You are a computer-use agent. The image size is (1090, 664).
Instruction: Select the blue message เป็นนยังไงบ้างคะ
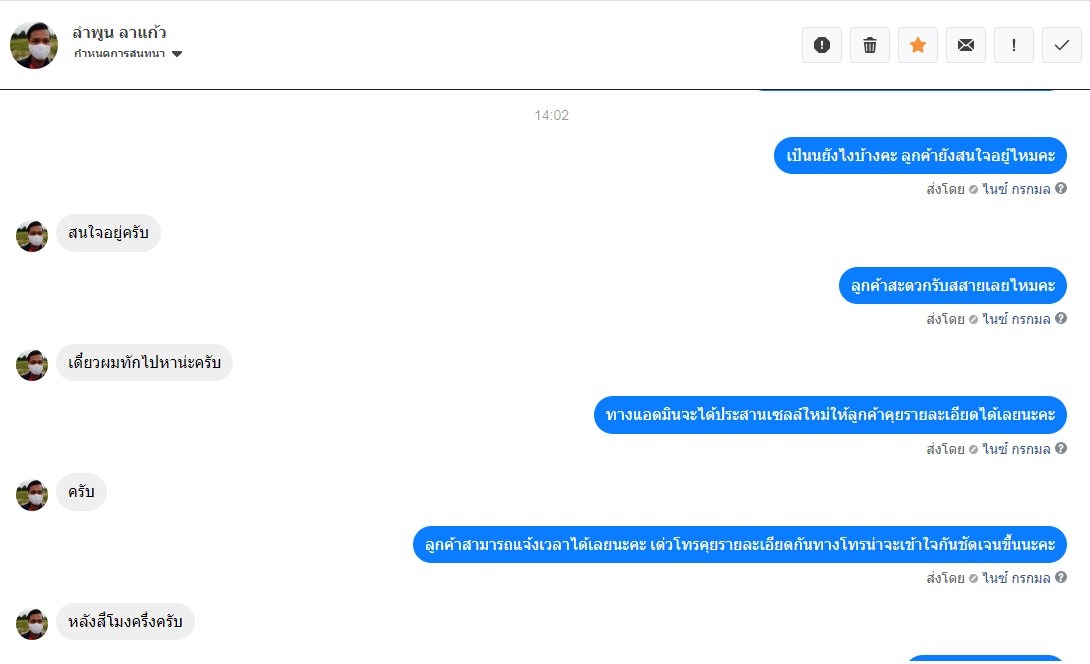coord(920,156)
